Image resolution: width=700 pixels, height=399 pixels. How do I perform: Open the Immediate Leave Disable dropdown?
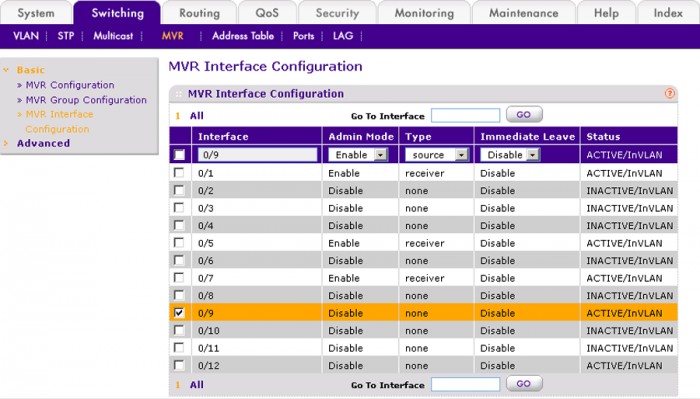pos(510,155)
